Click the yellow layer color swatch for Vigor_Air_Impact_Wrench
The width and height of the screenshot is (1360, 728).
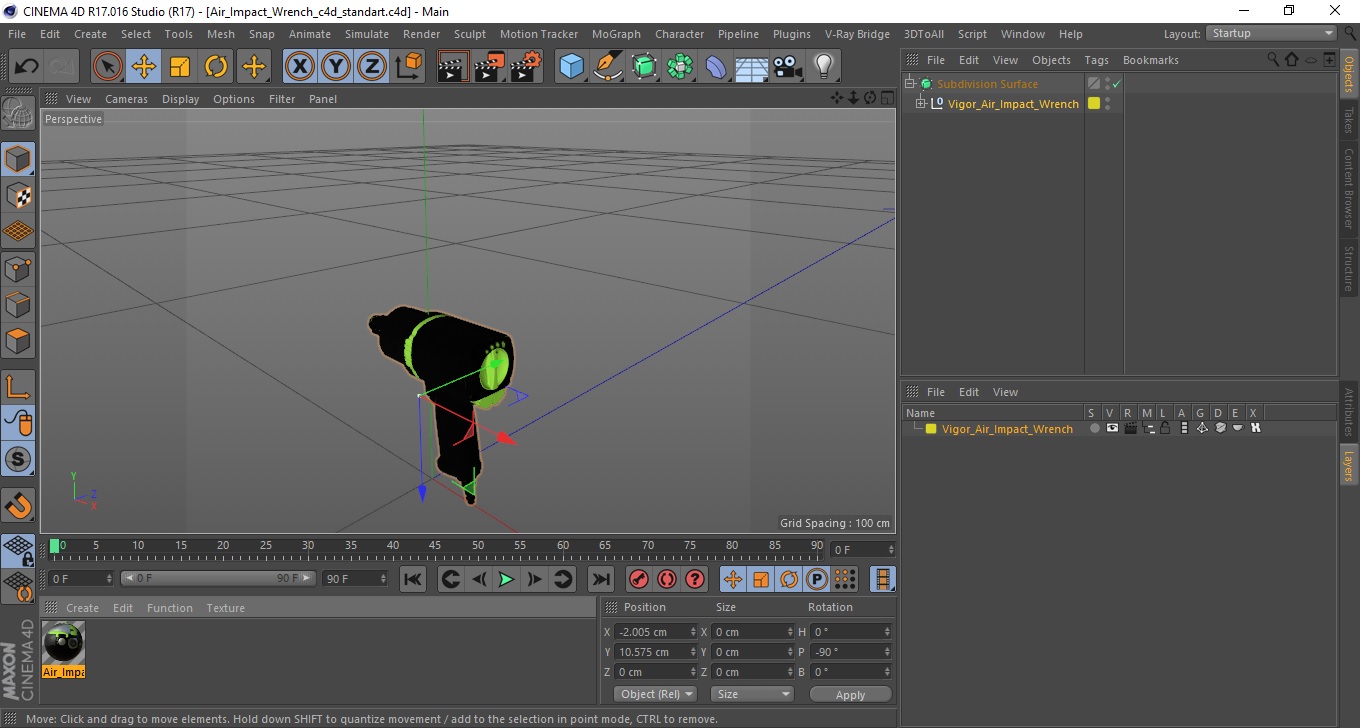(x=1094, y=103)
